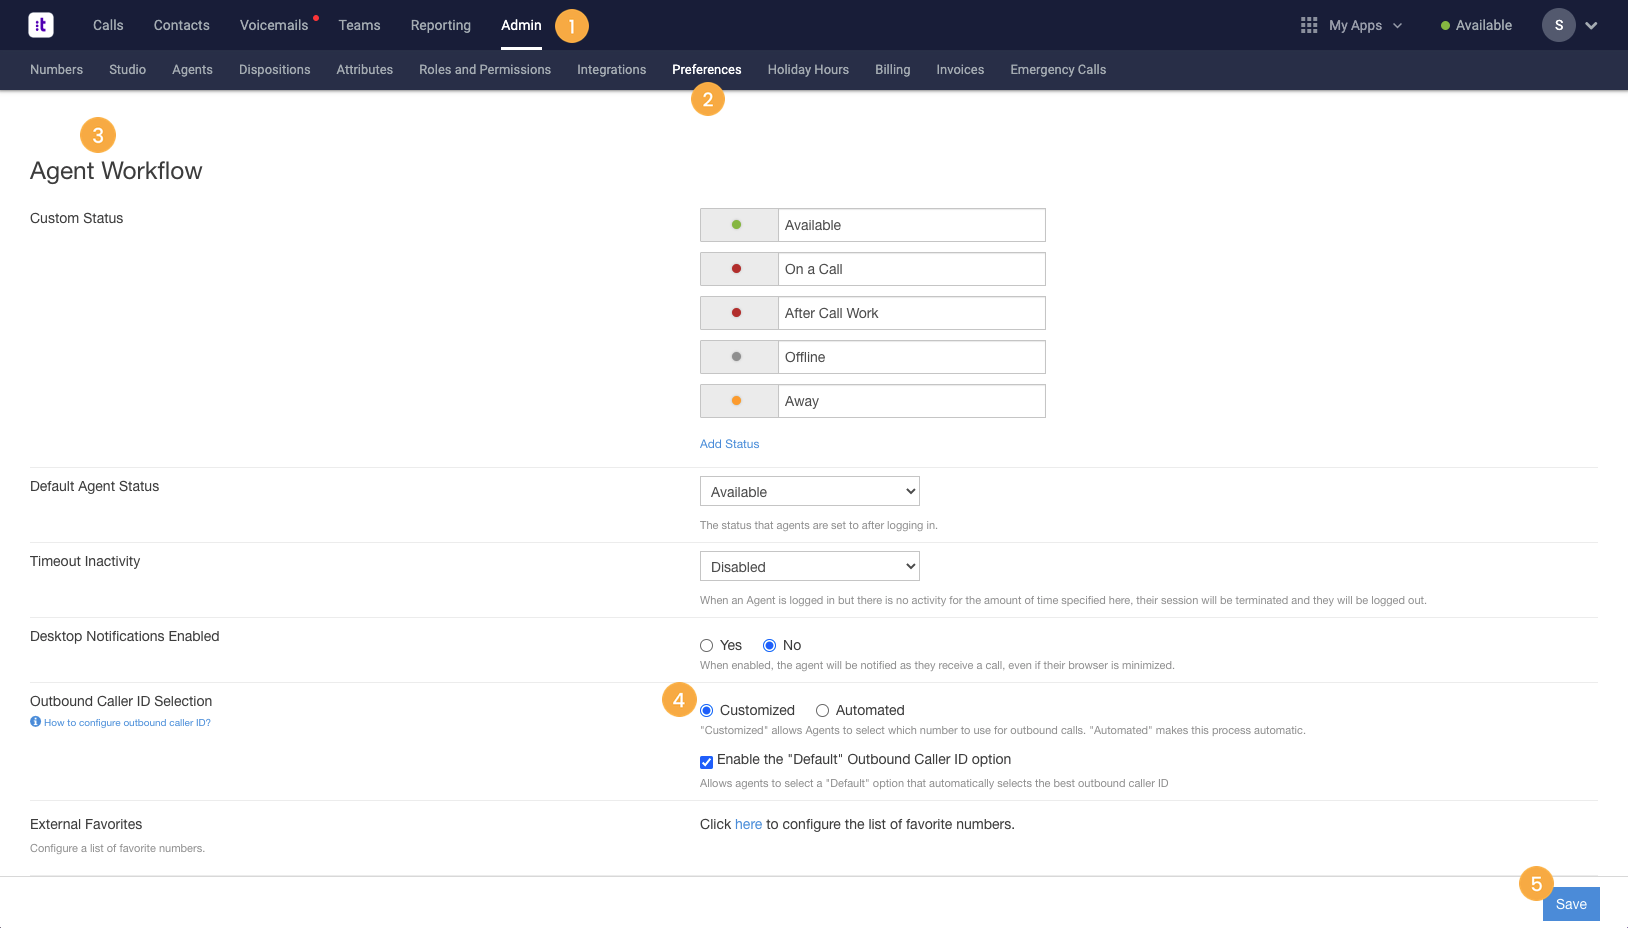Open How to configure outbound caller ID link
The height and width of the screenshot is (928, 1628).
point(127,722)
